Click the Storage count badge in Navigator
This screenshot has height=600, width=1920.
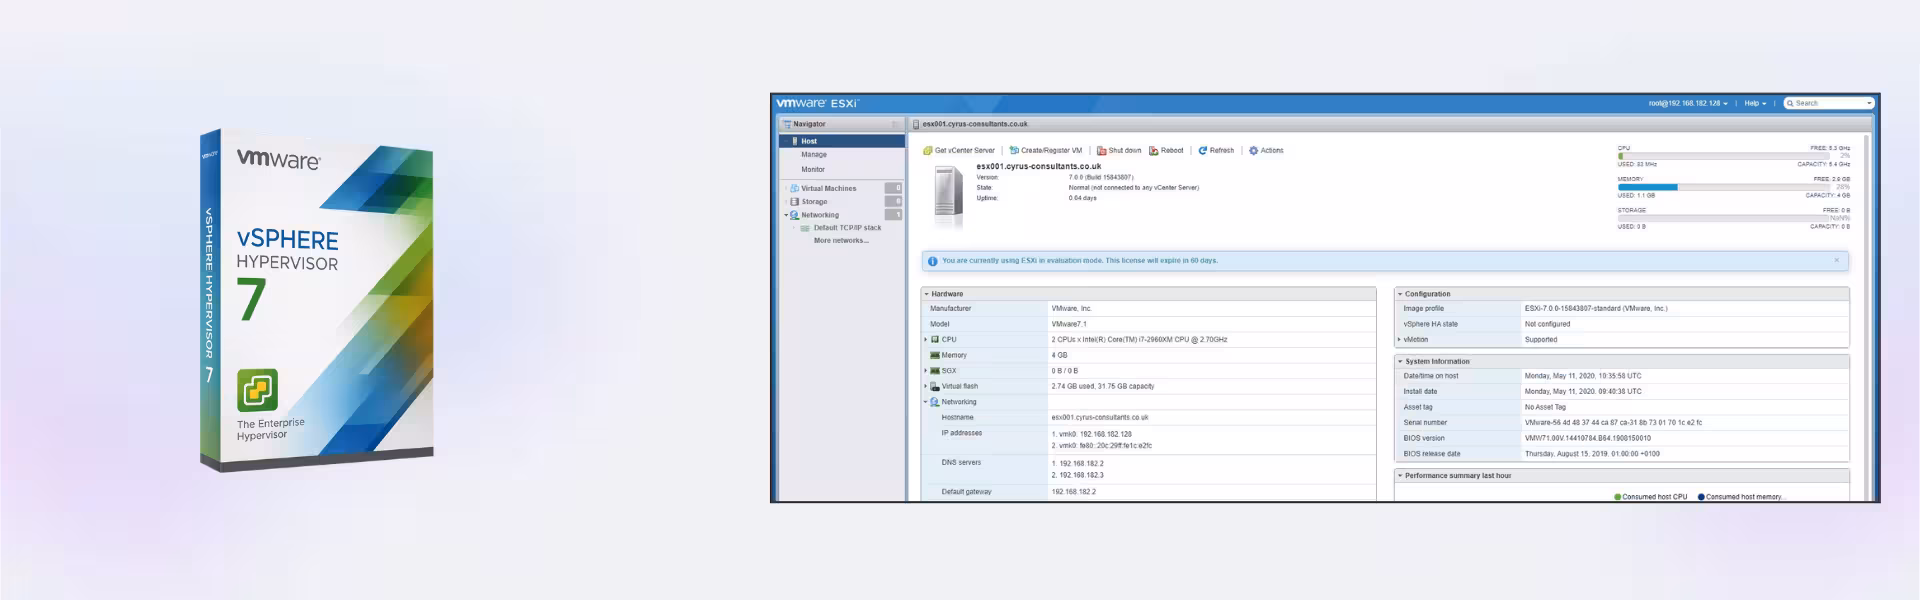pos(893,202)
